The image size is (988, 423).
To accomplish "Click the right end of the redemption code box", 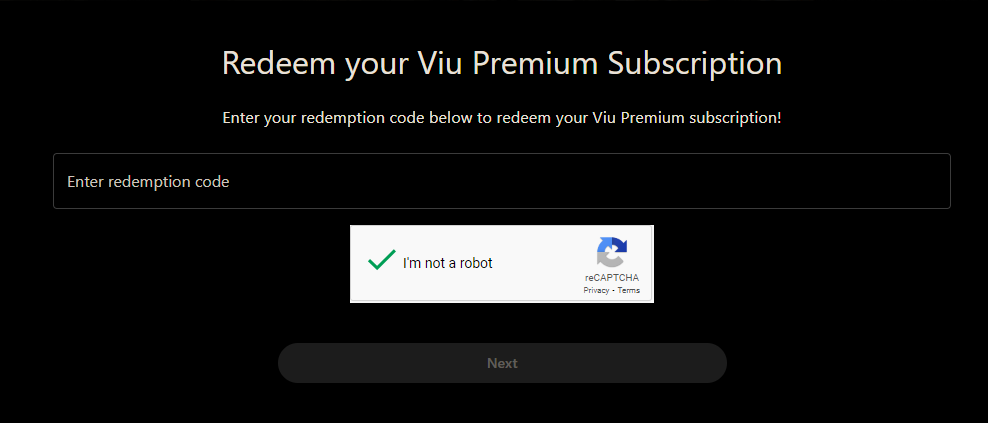I will tap(933, 181).
